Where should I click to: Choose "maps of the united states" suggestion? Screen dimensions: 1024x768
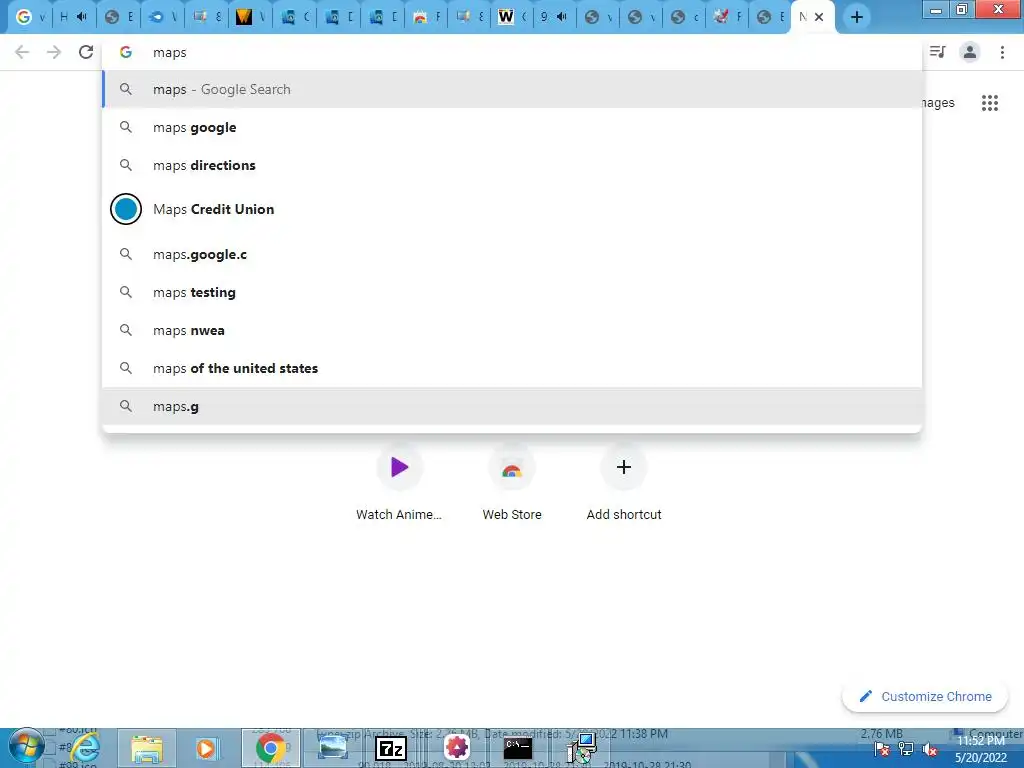pyautogui.click(x=512, y=368)
